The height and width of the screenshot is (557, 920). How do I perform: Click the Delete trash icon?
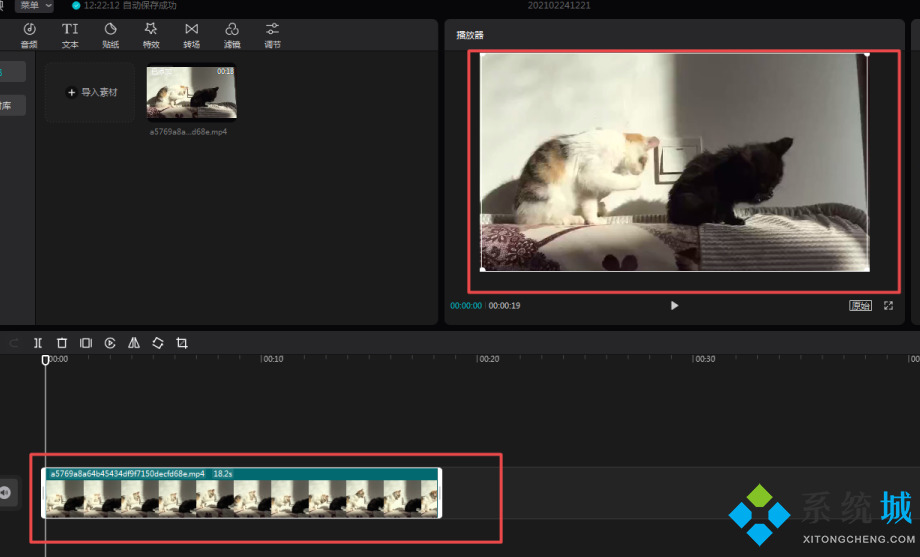pyautogui.click(x=62, y=343)
